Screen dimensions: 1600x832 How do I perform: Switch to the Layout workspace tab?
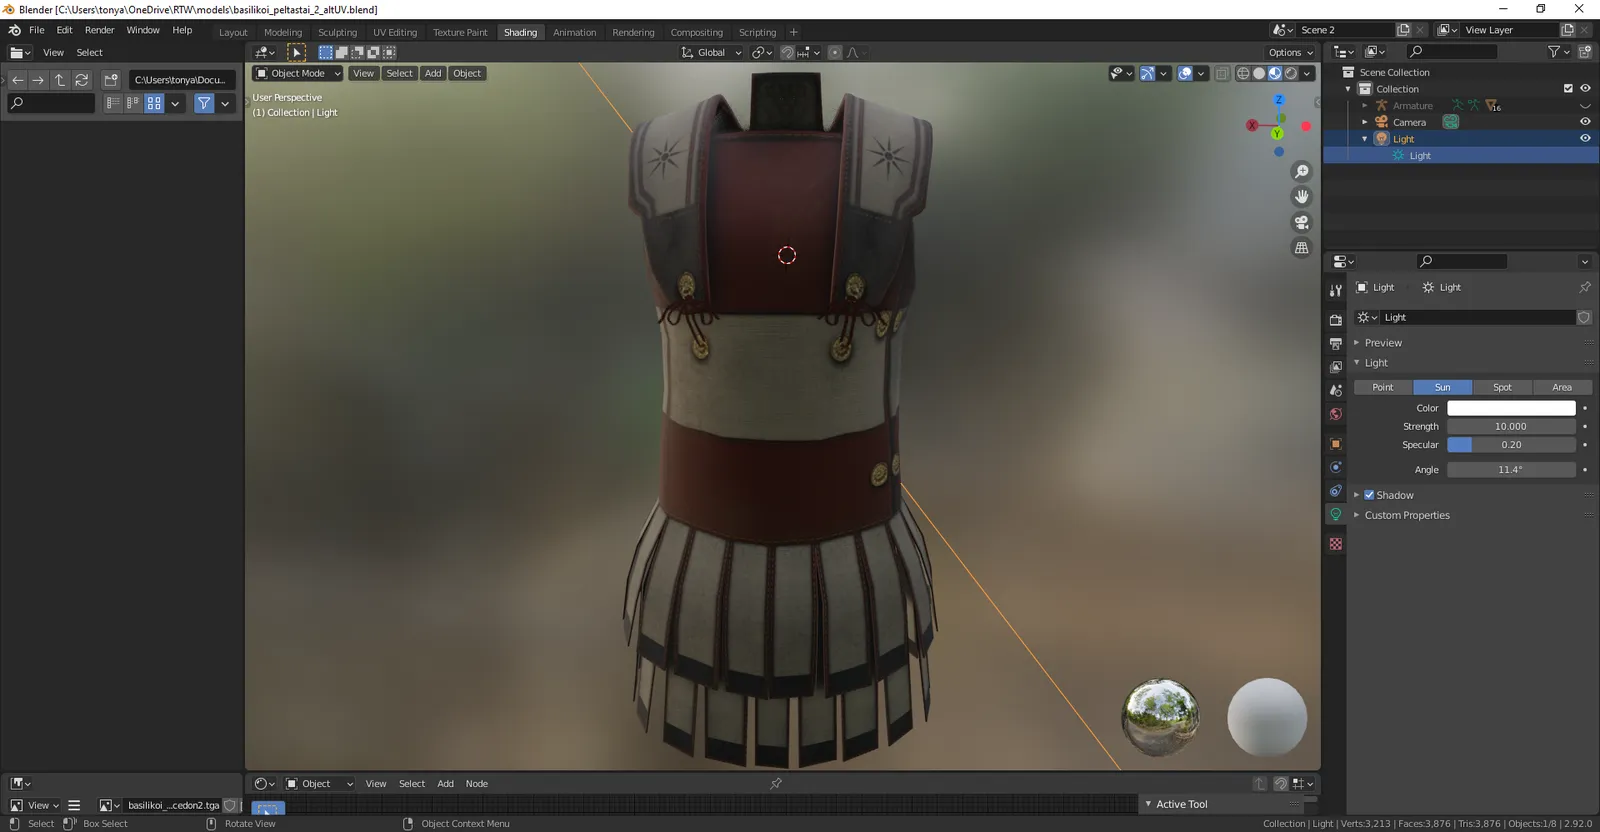click(233, 32)
